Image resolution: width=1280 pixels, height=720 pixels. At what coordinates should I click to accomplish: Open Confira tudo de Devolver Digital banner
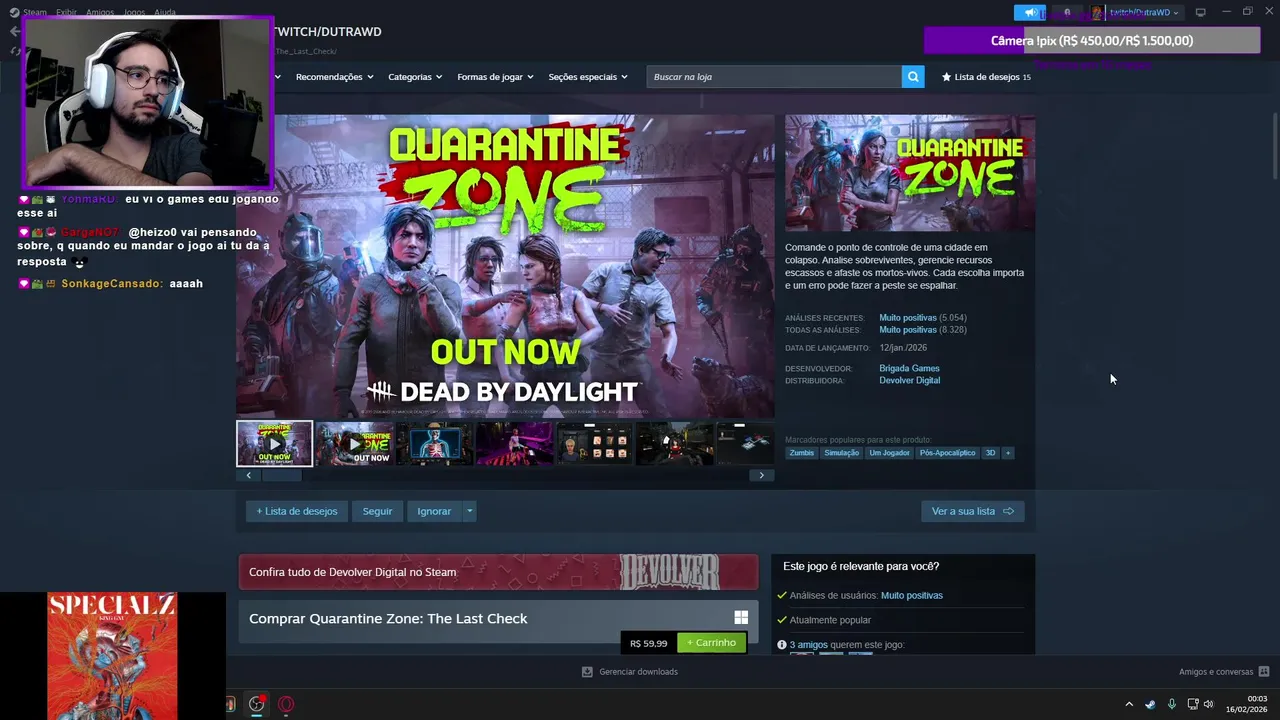[x=498, y=572]
